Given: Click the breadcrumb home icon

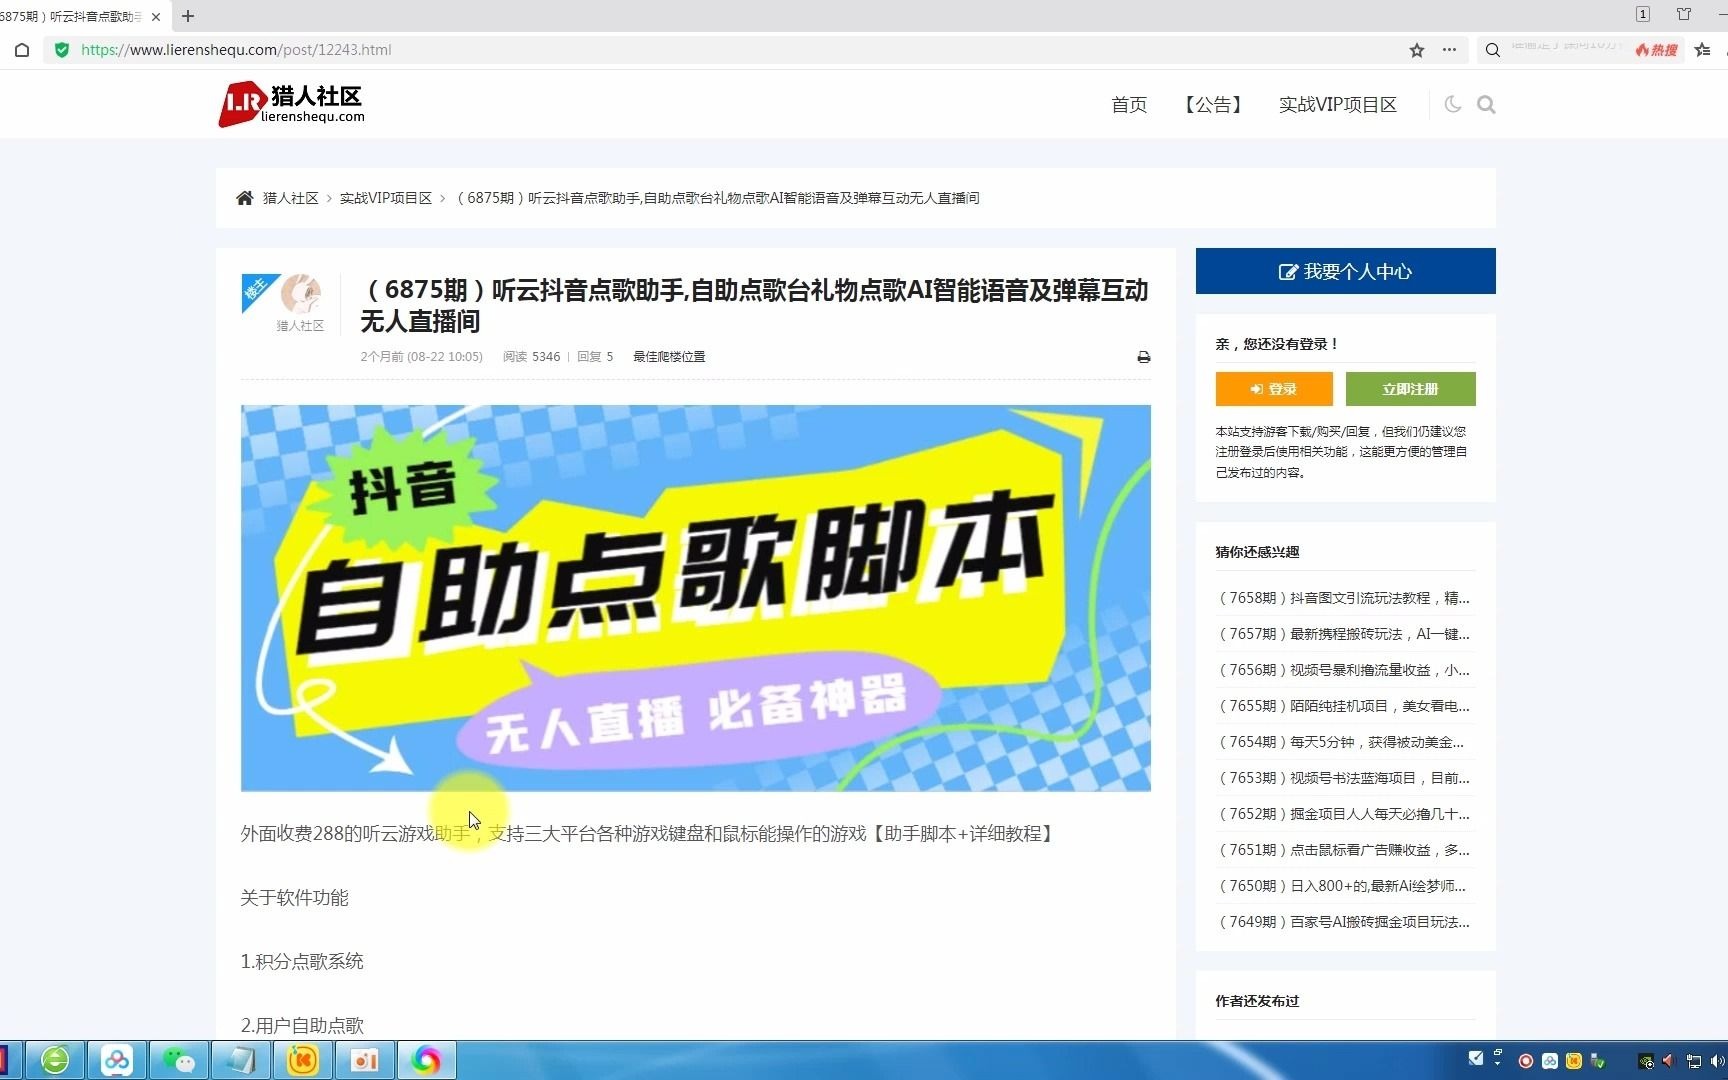Looking at the screenshot, I should [x=244, y=198].
